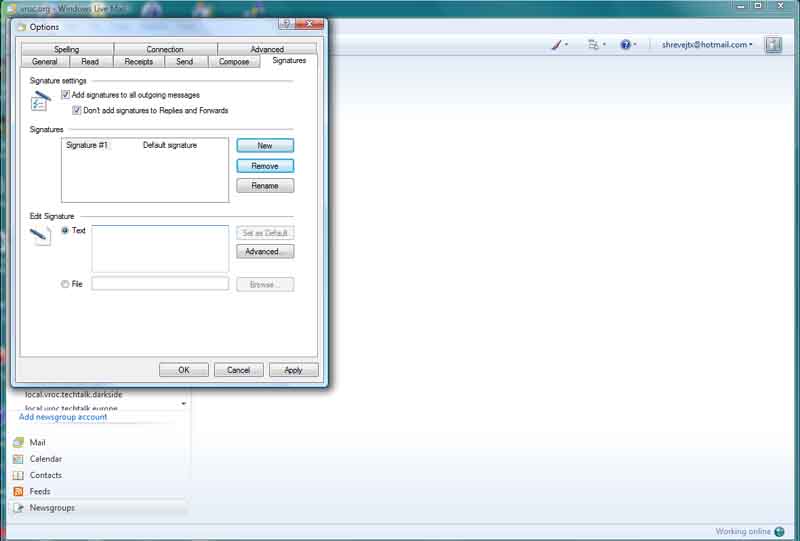Click the newsgroup list scroll-down arrow
800x541 pixels.
click(184, 404)
